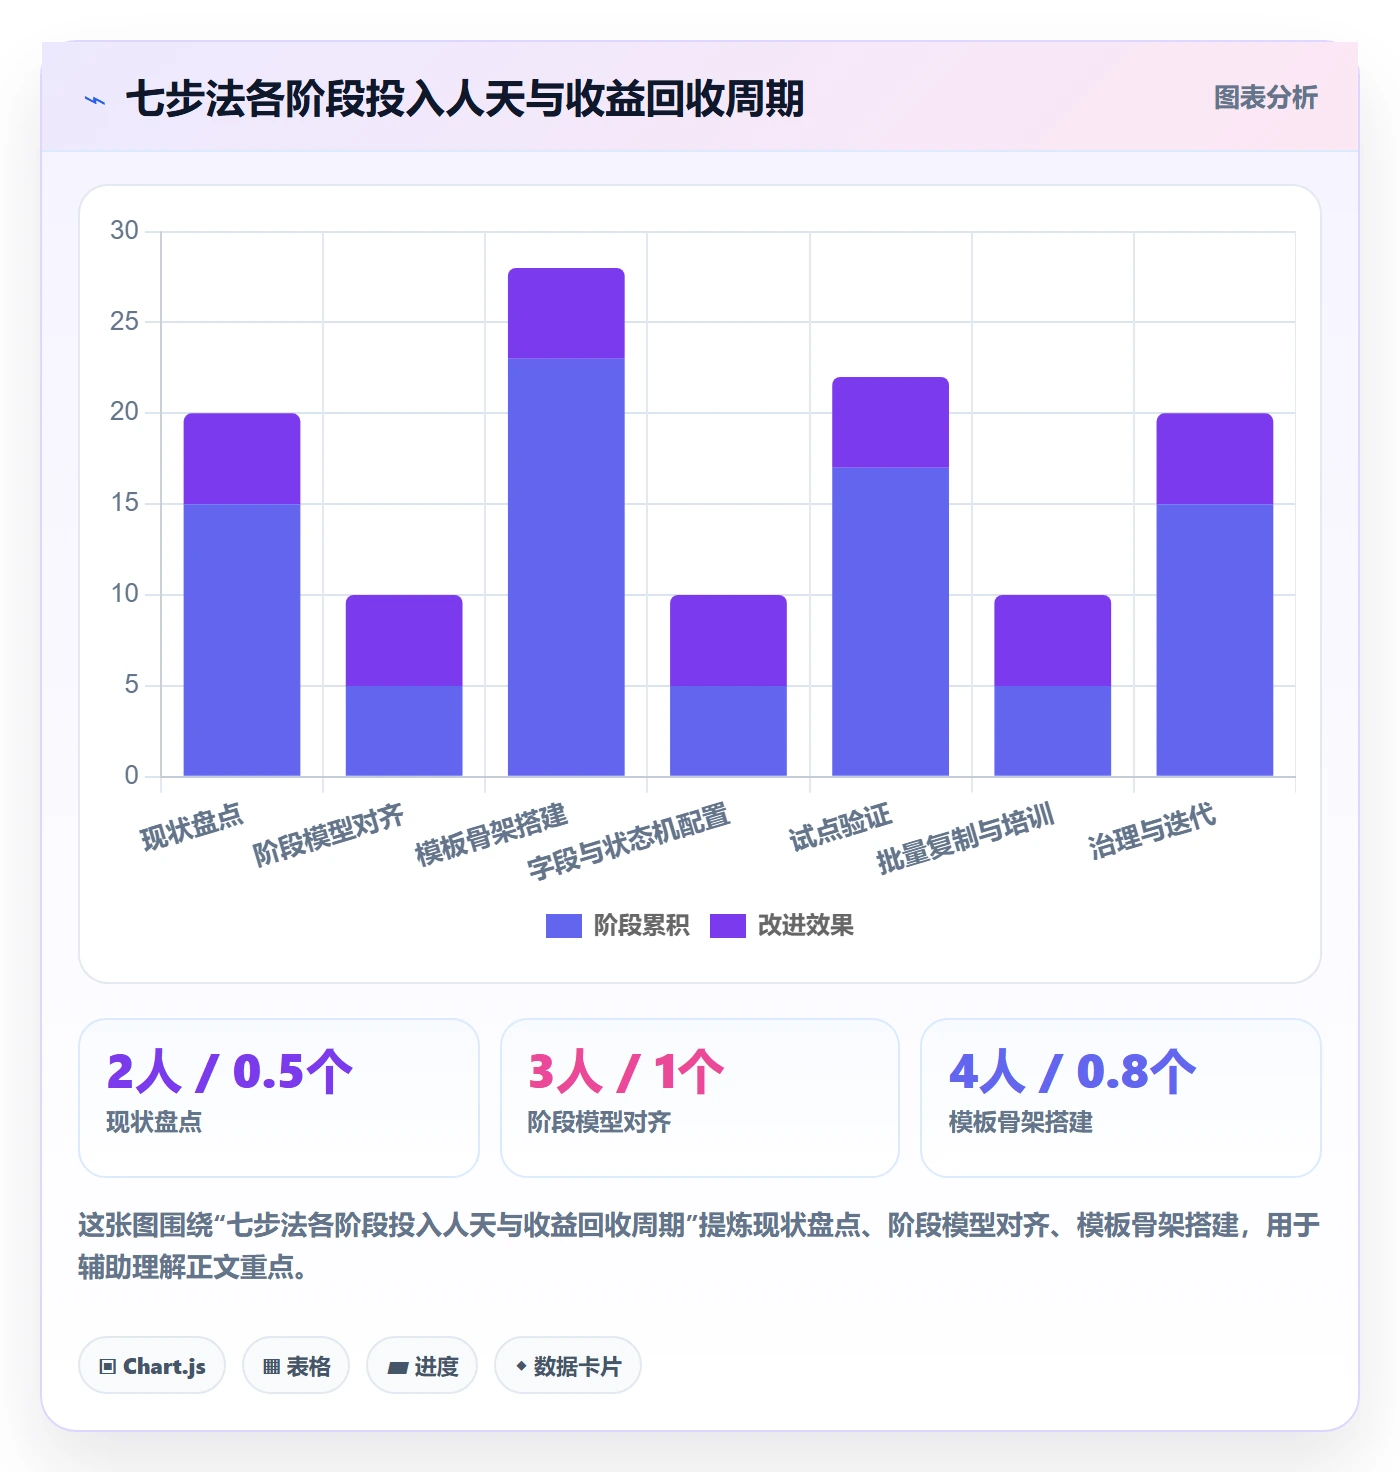Click the 阶段累积 legend label
1400x1472 pixels.
[641, 926]
